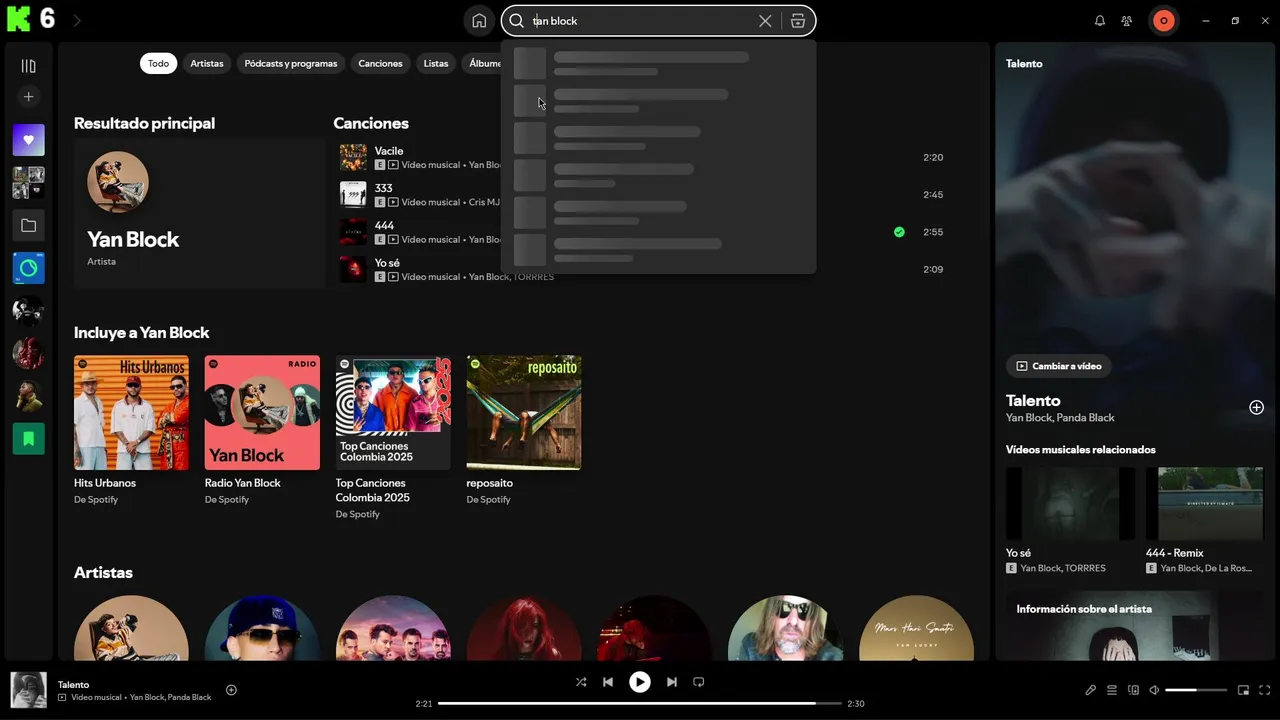Select the Todo filter chip
The width and height of the screenshot is (1280, 720).
point(158,63)
